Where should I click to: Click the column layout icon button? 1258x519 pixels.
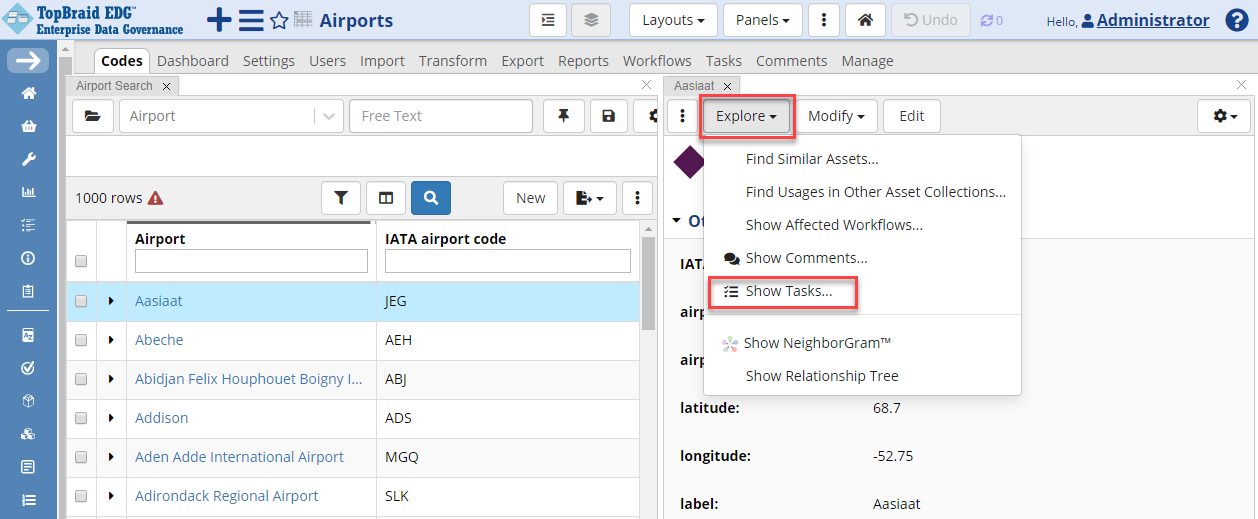(x=386, y=198)
